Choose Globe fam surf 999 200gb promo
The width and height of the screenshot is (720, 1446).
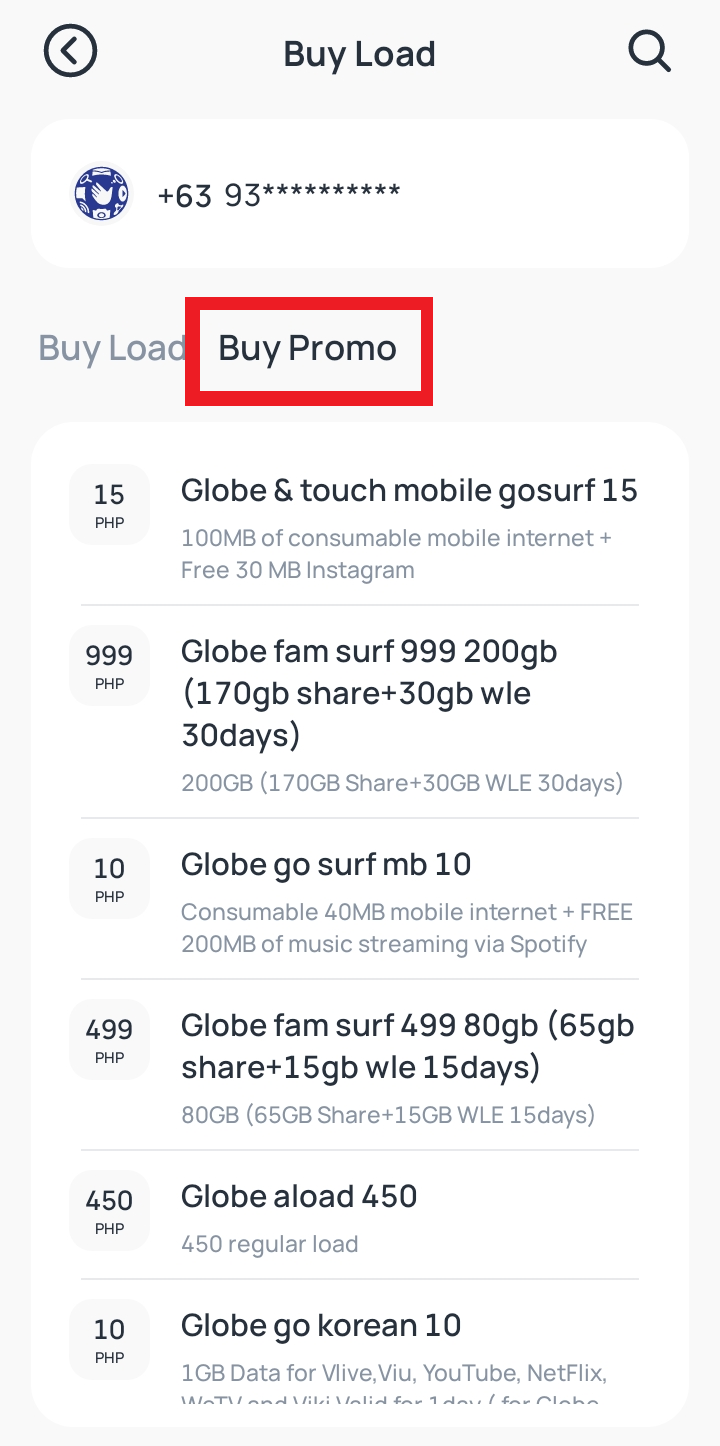tap(370, 693)
